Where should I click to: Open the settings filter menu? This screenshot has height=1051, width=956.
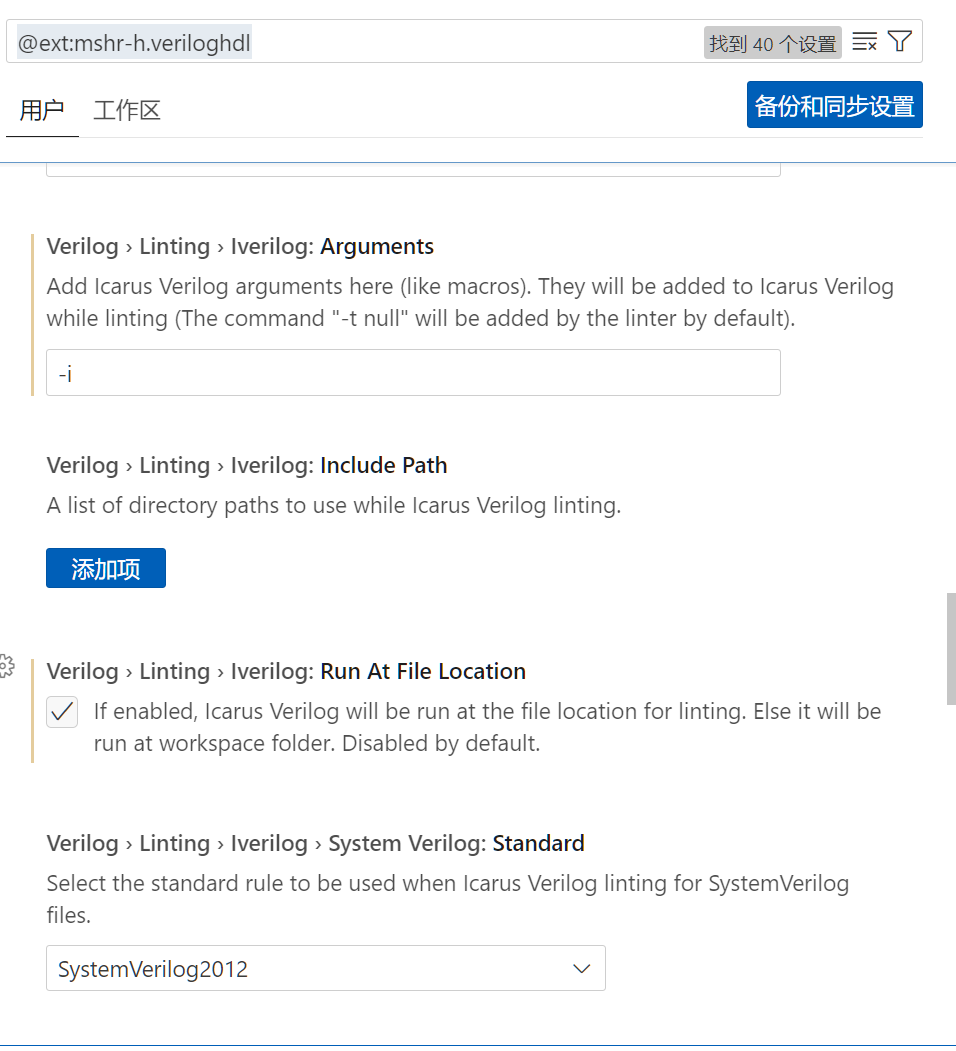click(x=900, y=42)
